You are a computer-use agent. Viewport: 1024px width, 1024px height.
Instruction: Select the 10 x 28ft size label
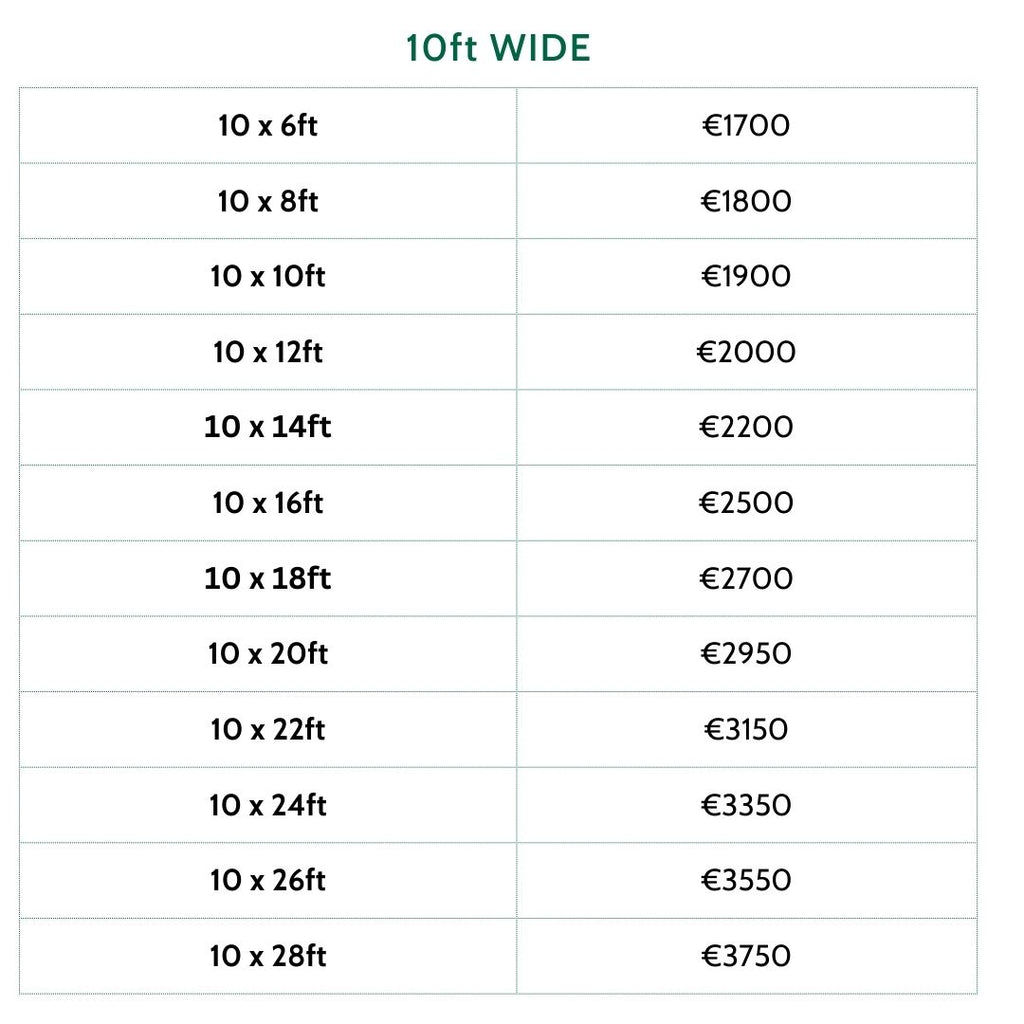(268, 956)
